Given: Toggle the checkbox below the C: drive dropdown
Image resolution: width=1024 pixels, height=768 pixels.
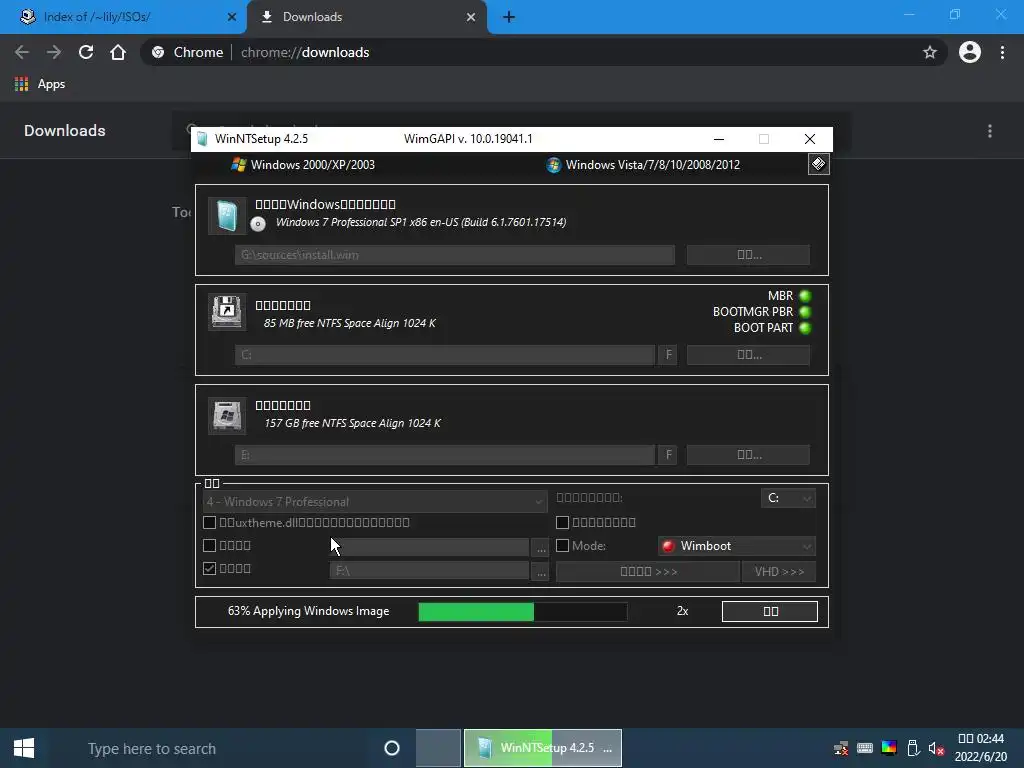Looking at the screenshot, I should click(x=562, y=522).
